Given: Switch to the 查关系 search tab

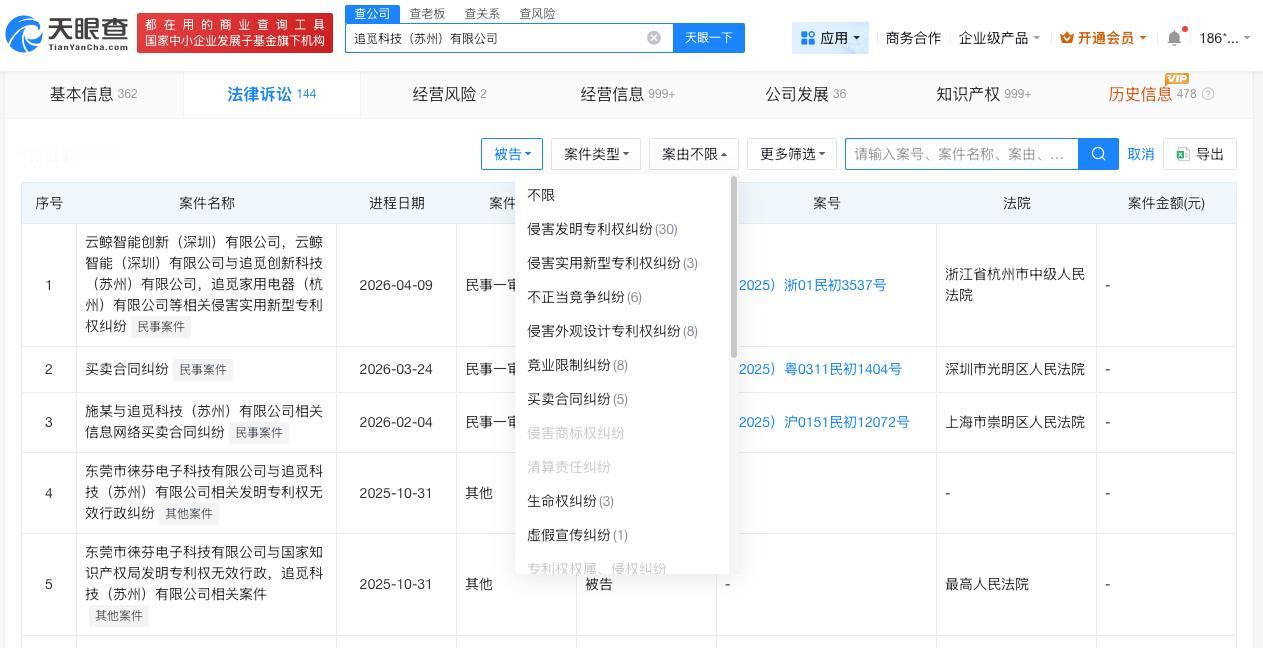Looking at the screenshot, I should (x=482, y=13).
